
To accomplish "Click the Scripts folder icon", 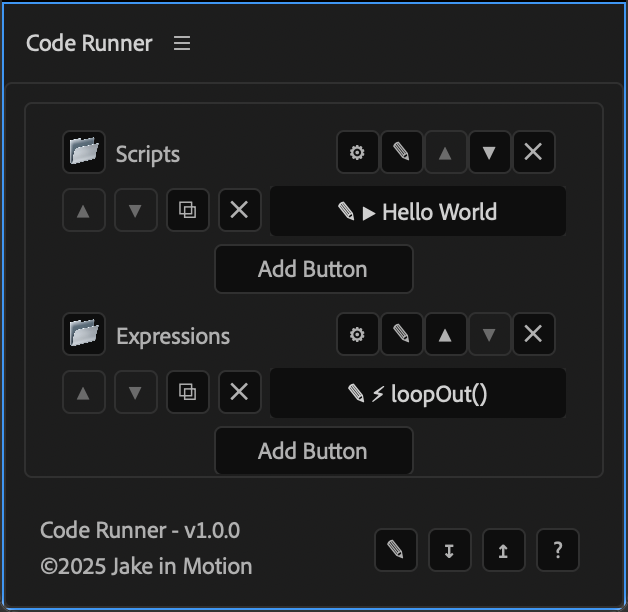I will coord(84,152).
